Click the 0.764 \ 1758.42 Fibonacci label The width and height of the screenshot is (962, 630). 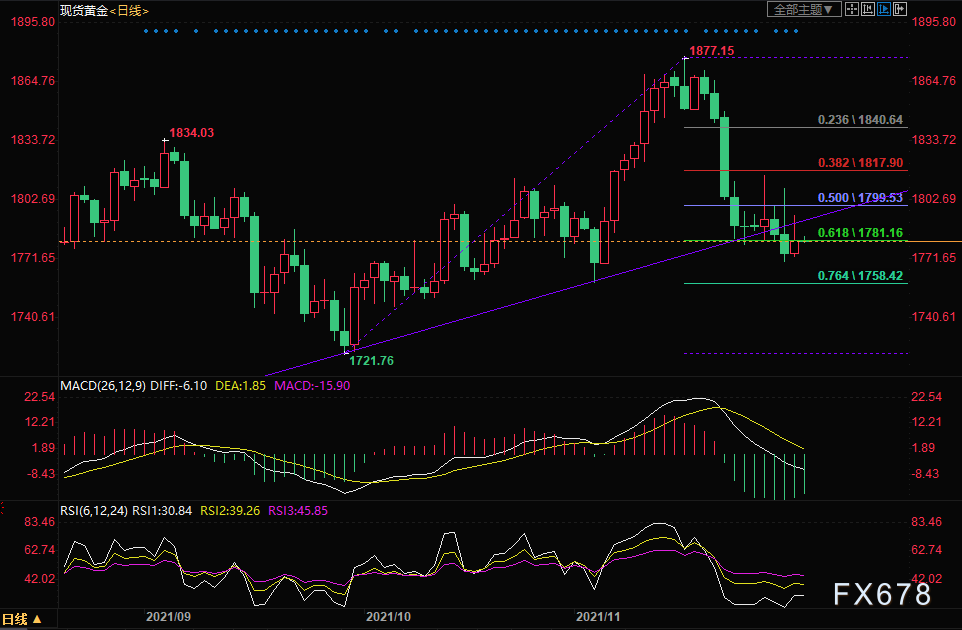[x=860, y=275]
